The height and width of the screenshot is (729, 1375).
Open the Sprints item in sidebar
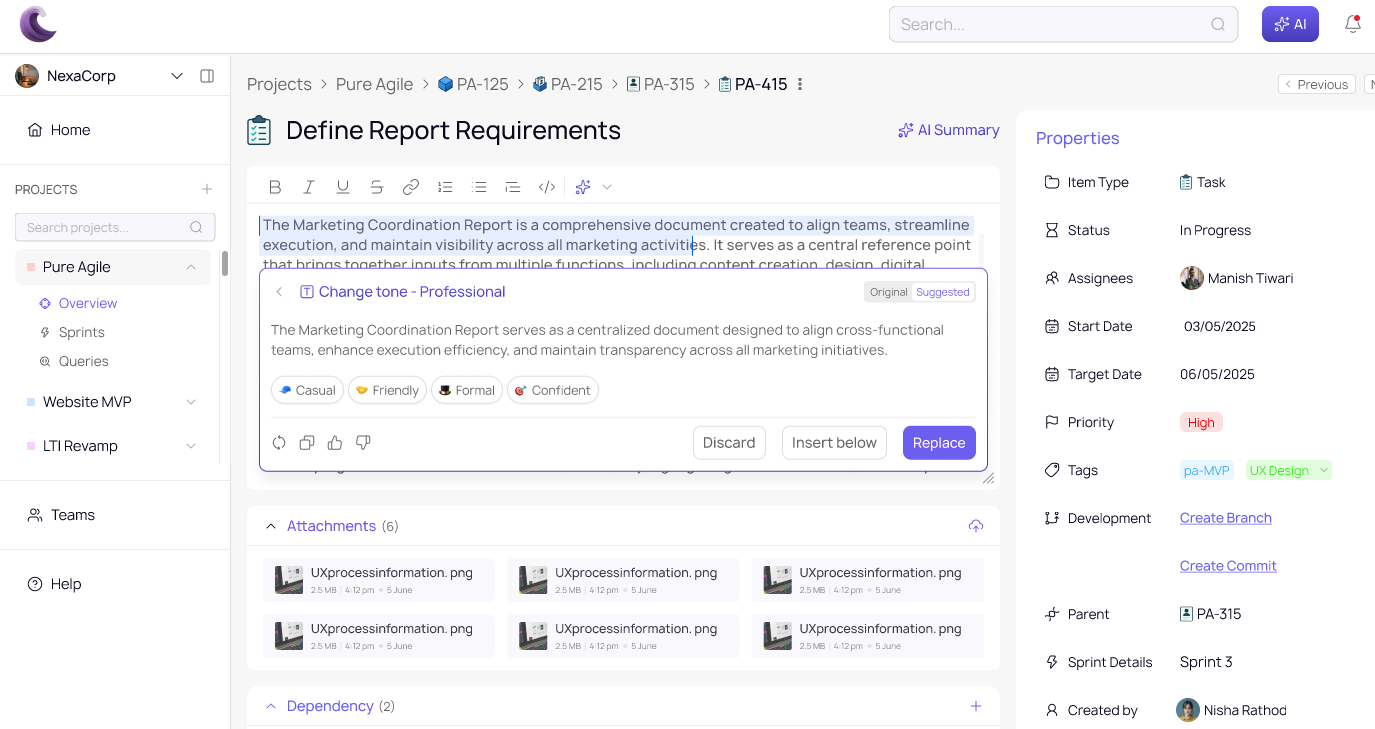[81, 332]
